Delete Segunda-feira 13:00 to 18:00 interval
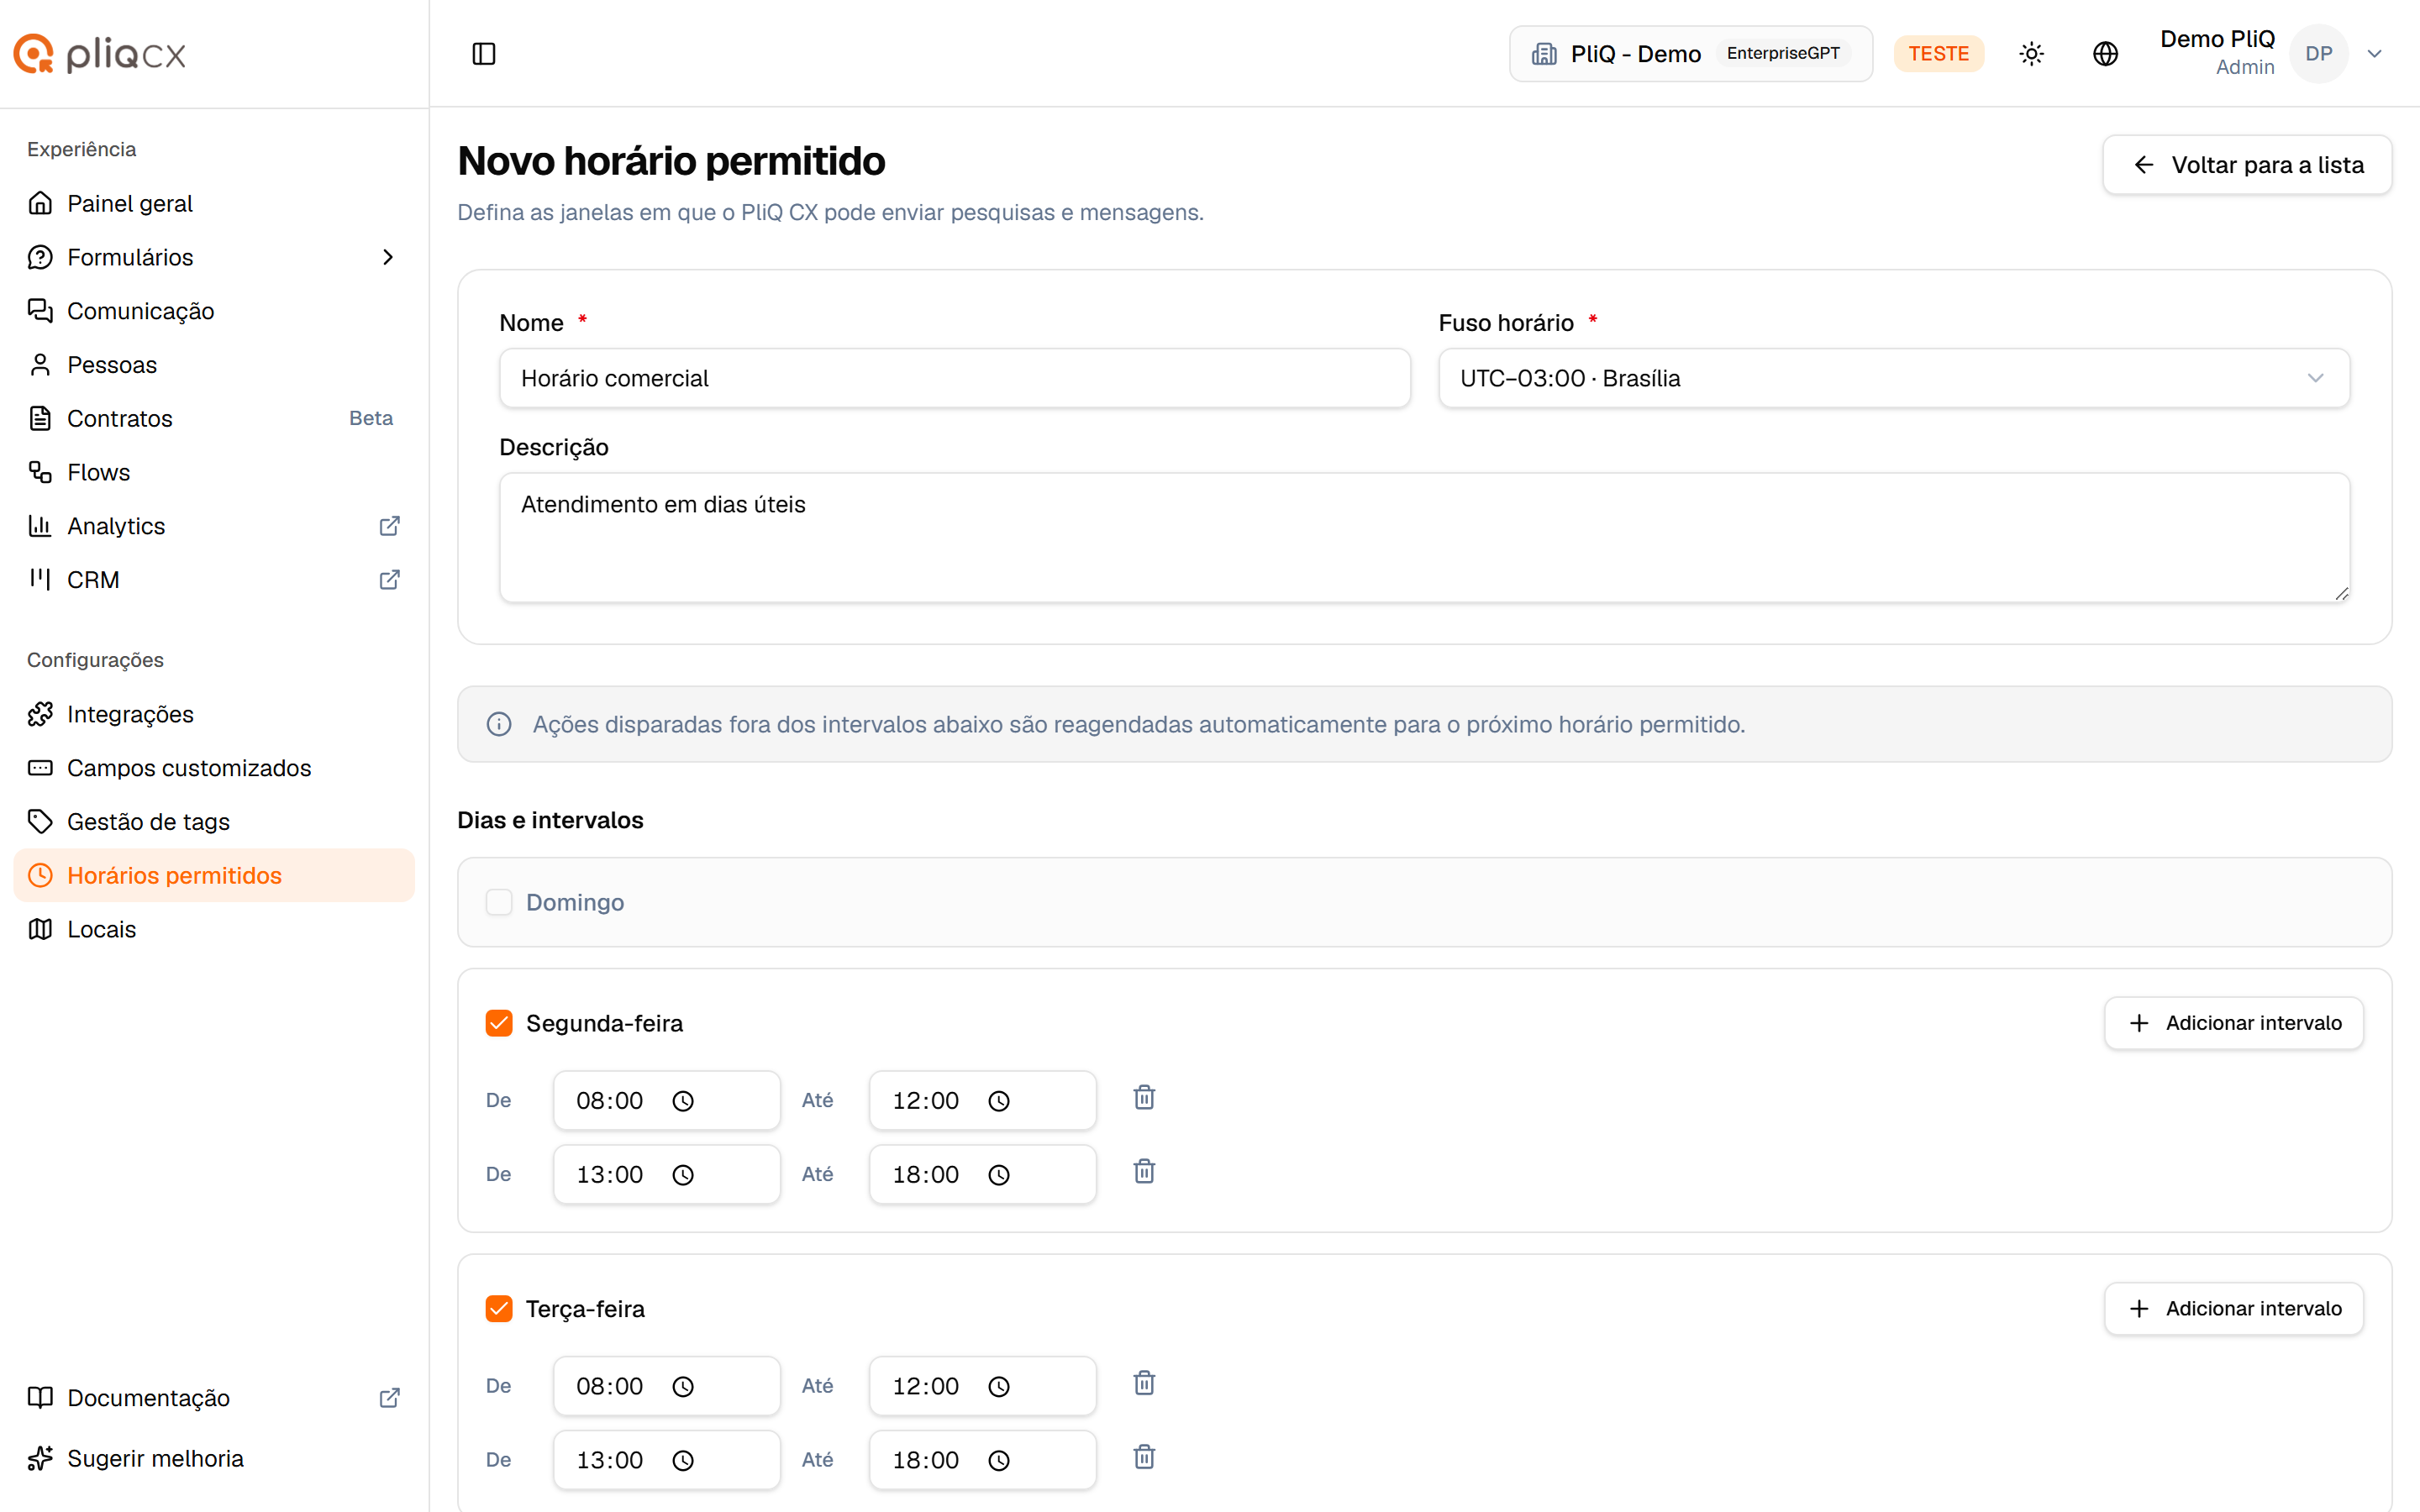 pyautogui.click(x=1144, y=1172)
